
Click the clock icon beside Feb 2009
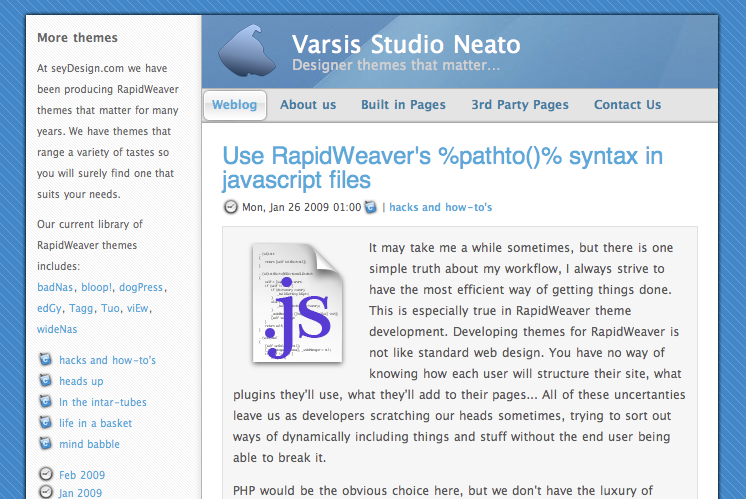click(44, 474)
